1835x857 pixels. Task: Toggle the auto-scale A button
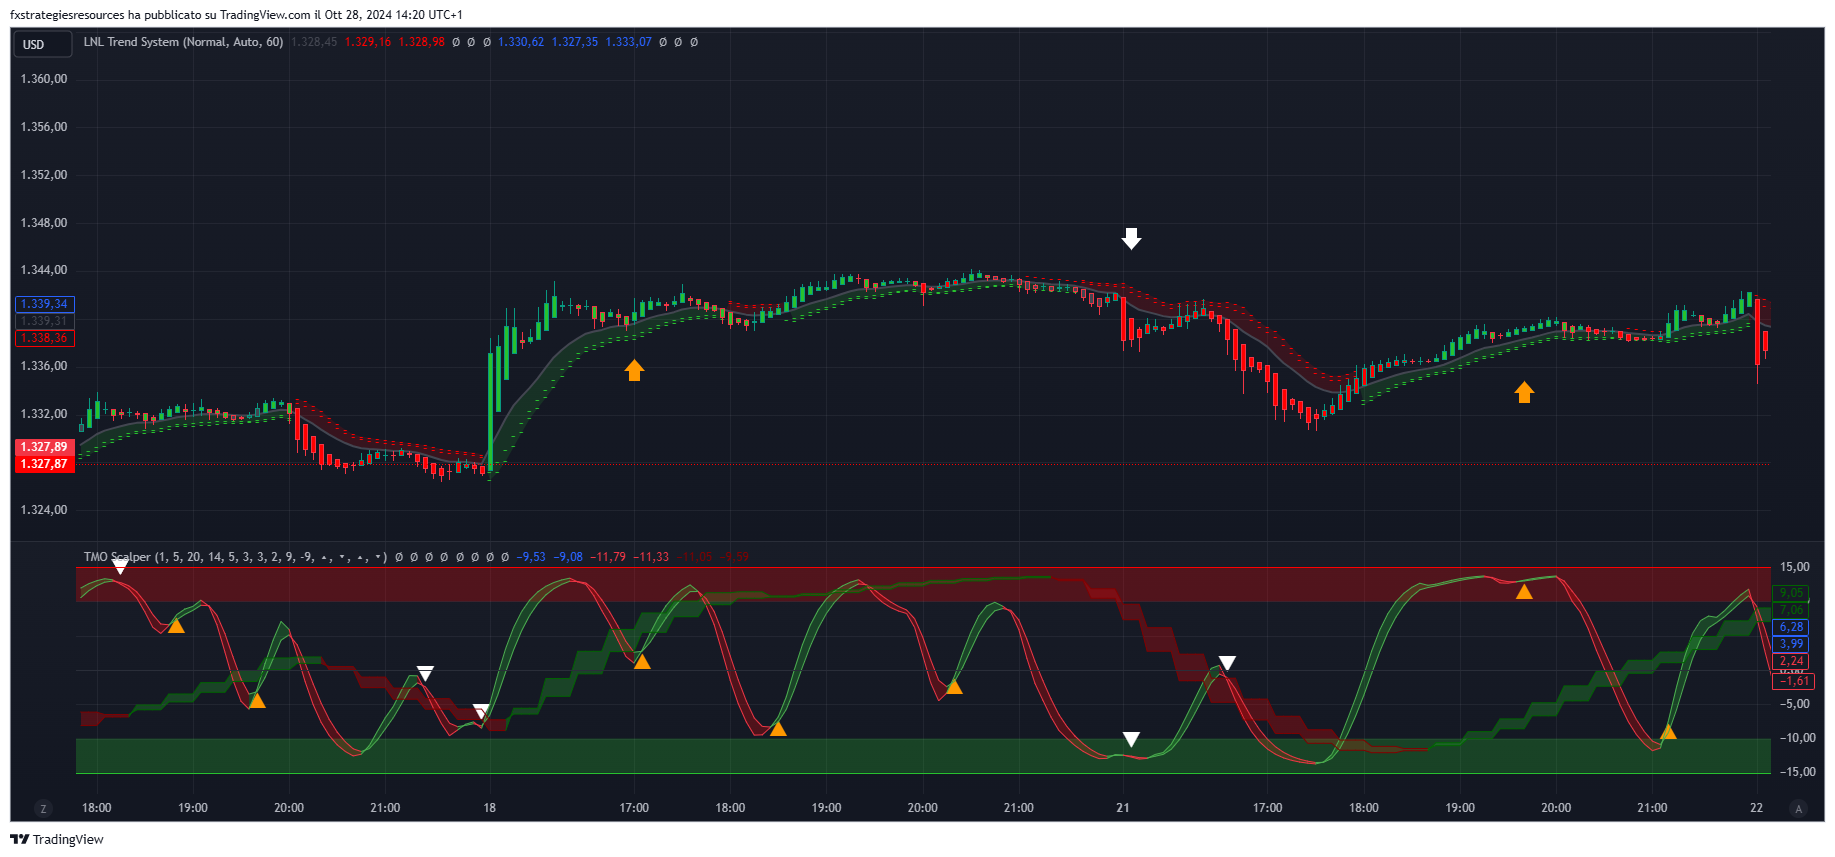click(1798, 808)
